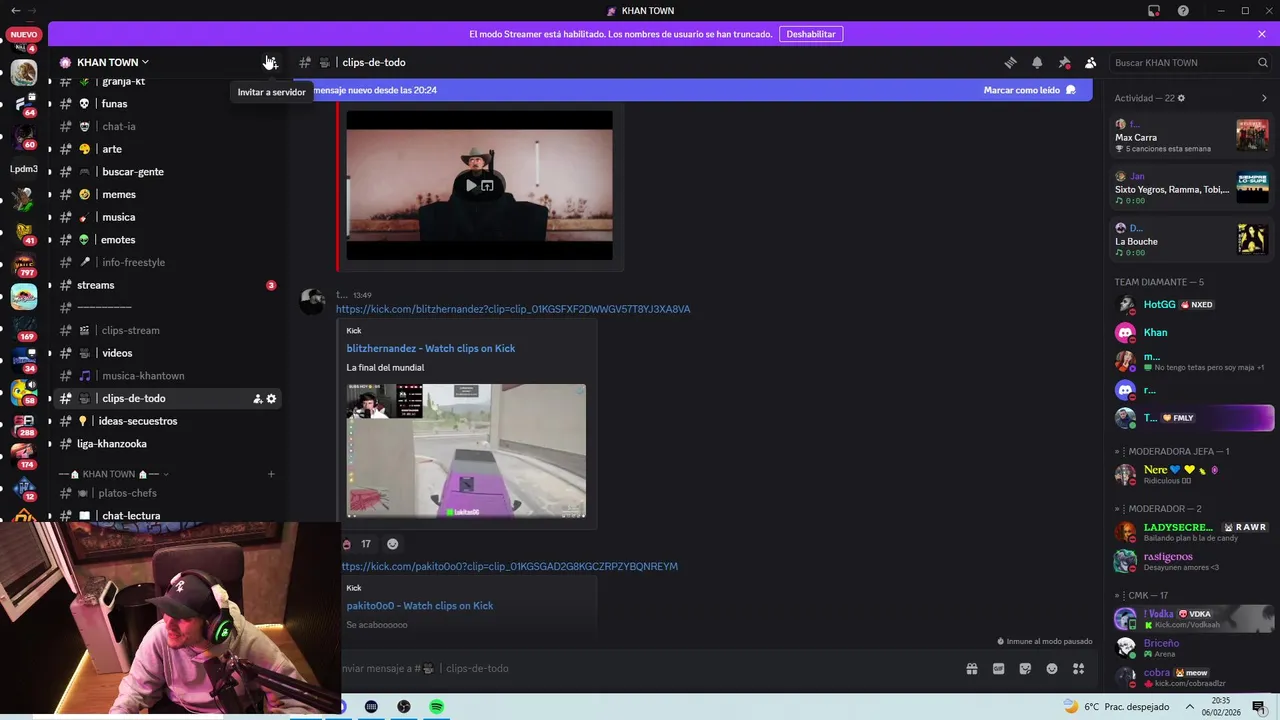1280x720 pixels.
Task: Click the Actividad settings gear icon
Action: click(1181, 98)
